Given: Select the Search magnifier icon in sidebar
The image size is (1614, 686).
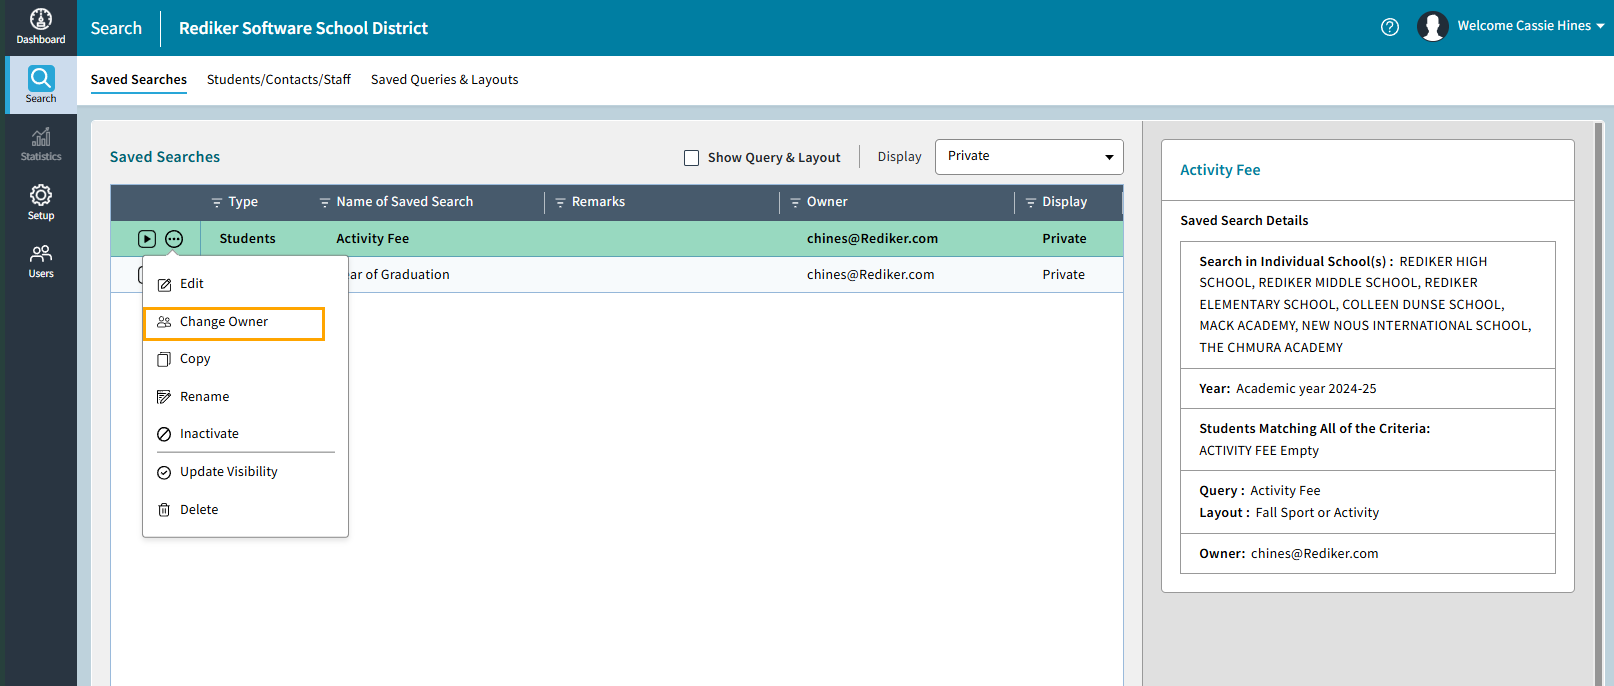Looking at the screenshot, I should click(41, 78).
